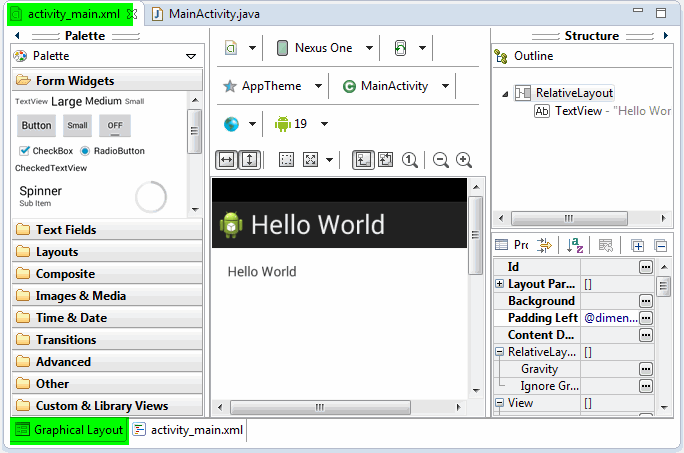Screen dimensions: 684x453
Task: Toggle fill height layout button
Action: tap(250, 160)
